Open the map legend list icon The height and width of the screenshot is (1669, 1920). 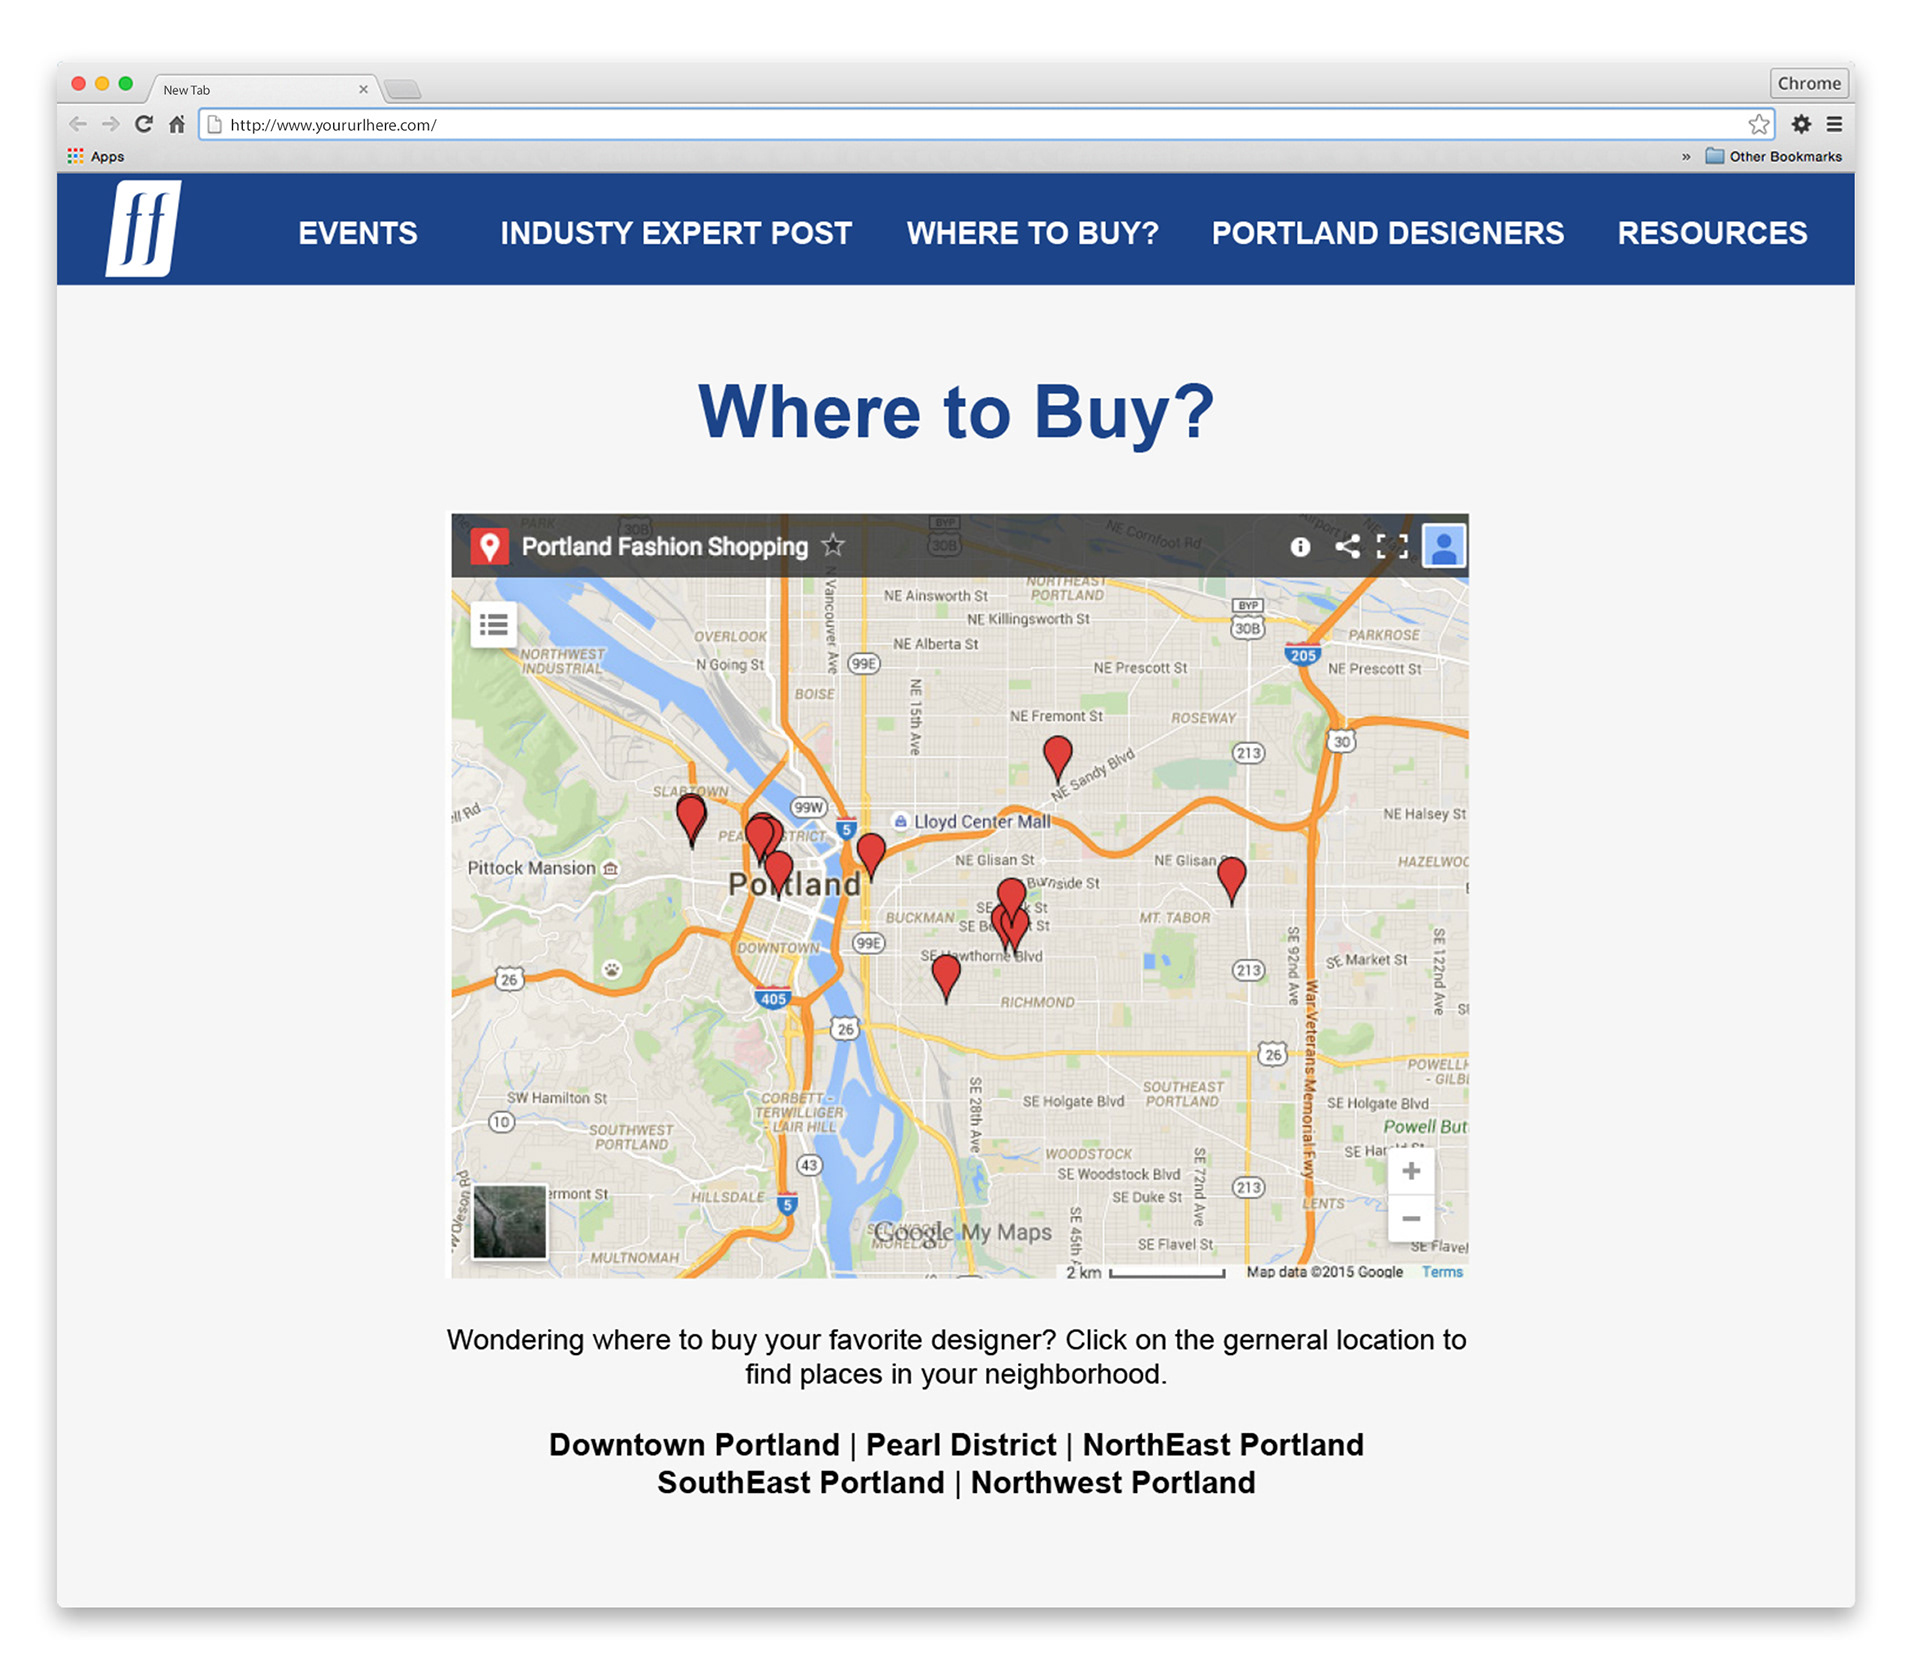[x=493, y=625]
